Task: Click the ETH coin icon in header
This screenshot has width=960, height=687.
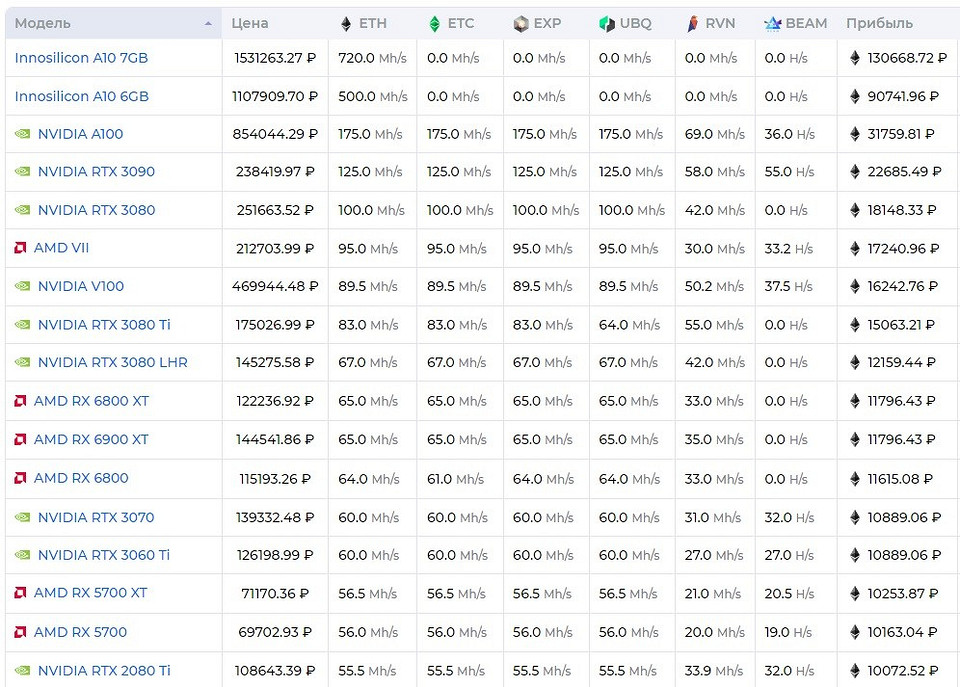Action: coord(346,24)
